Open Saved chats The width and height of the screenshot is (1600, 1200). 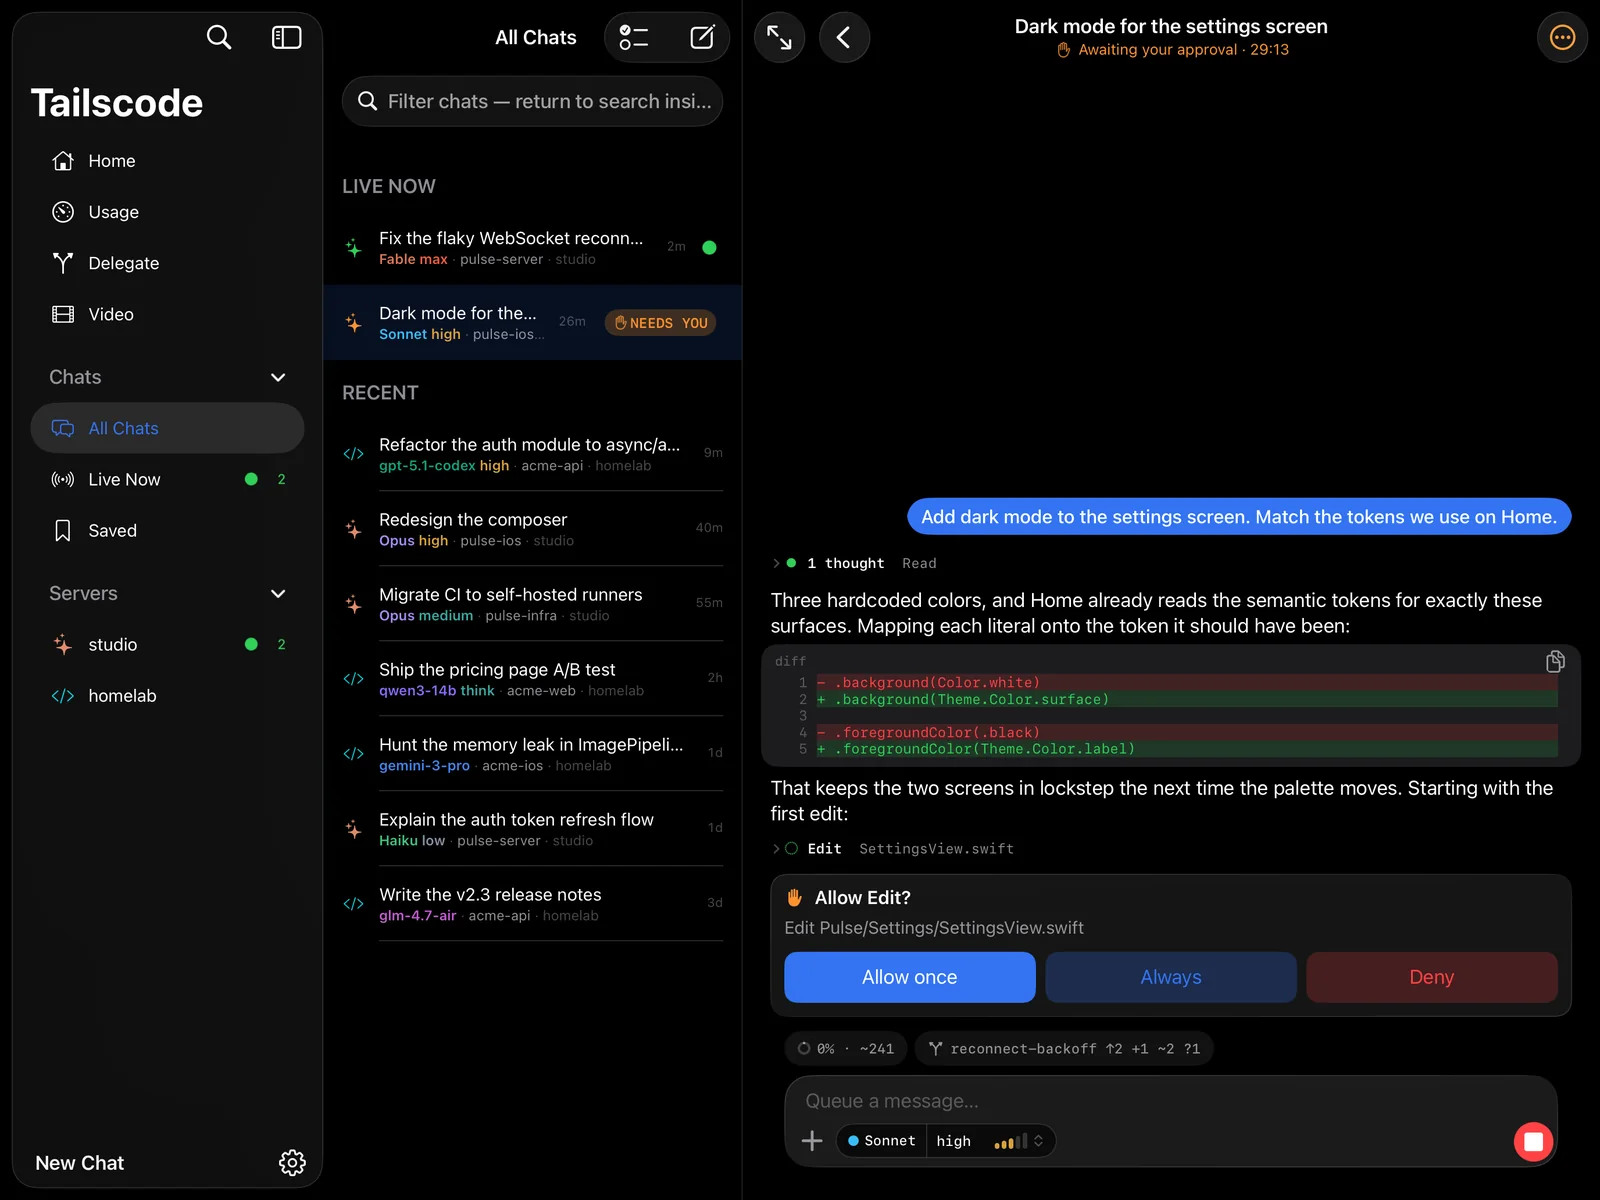(167, 530)
